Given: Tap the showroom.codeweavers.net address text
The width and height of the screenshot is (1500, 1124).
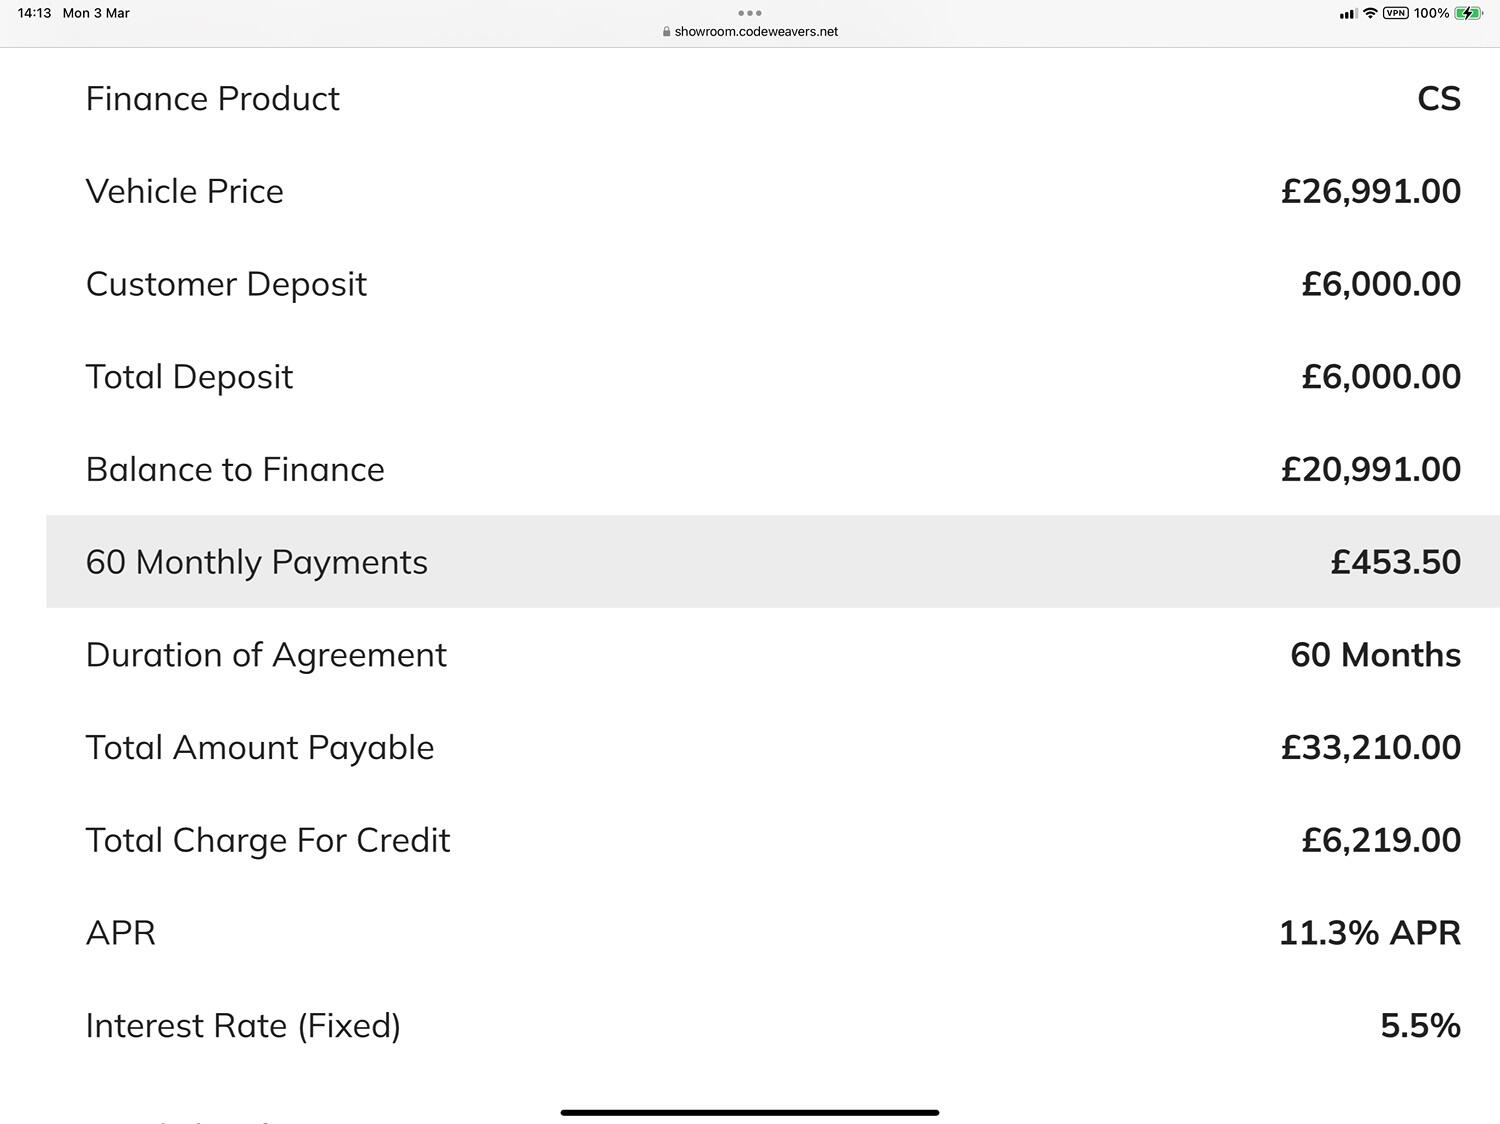Looking at the screenshot, I should tap(756, 31).
